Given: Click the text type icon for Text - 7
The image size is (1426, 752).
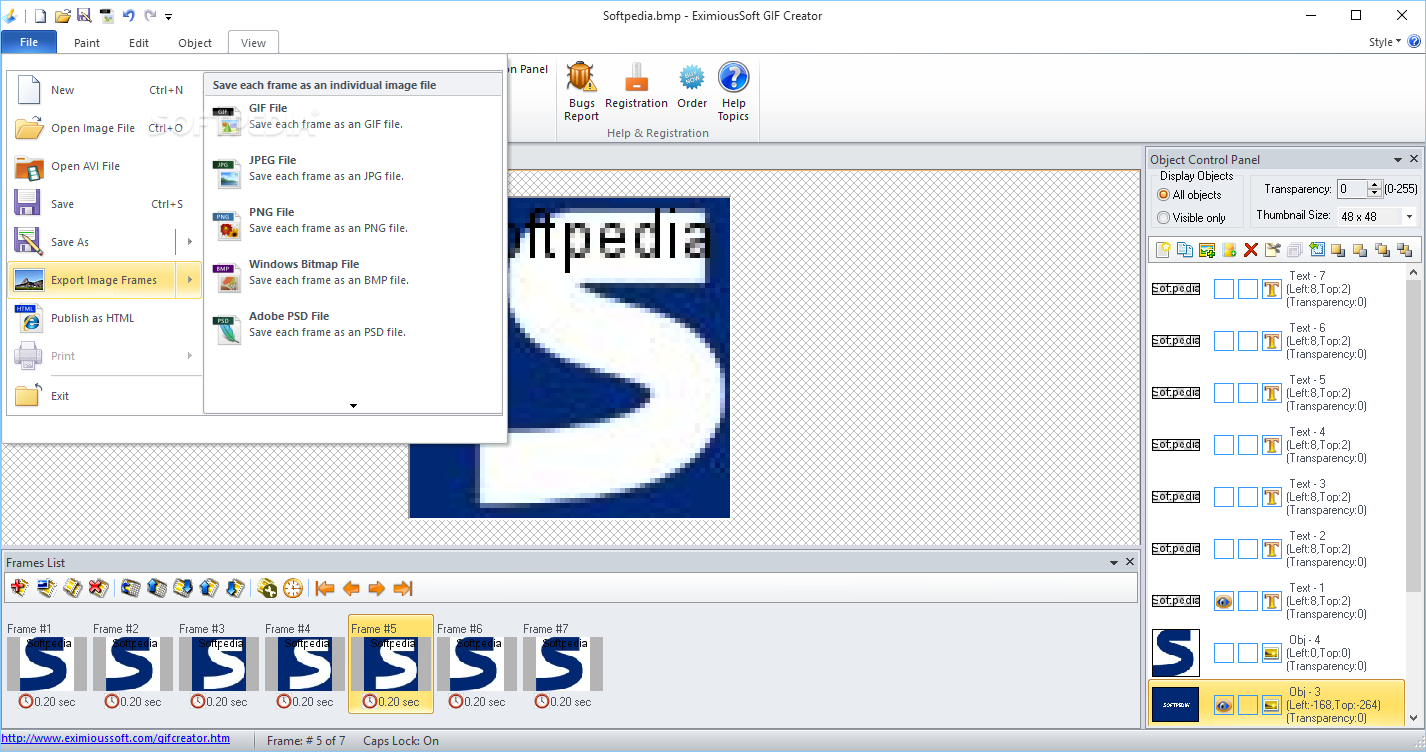Looking at the screenshot, I should tap(1272, 289).
